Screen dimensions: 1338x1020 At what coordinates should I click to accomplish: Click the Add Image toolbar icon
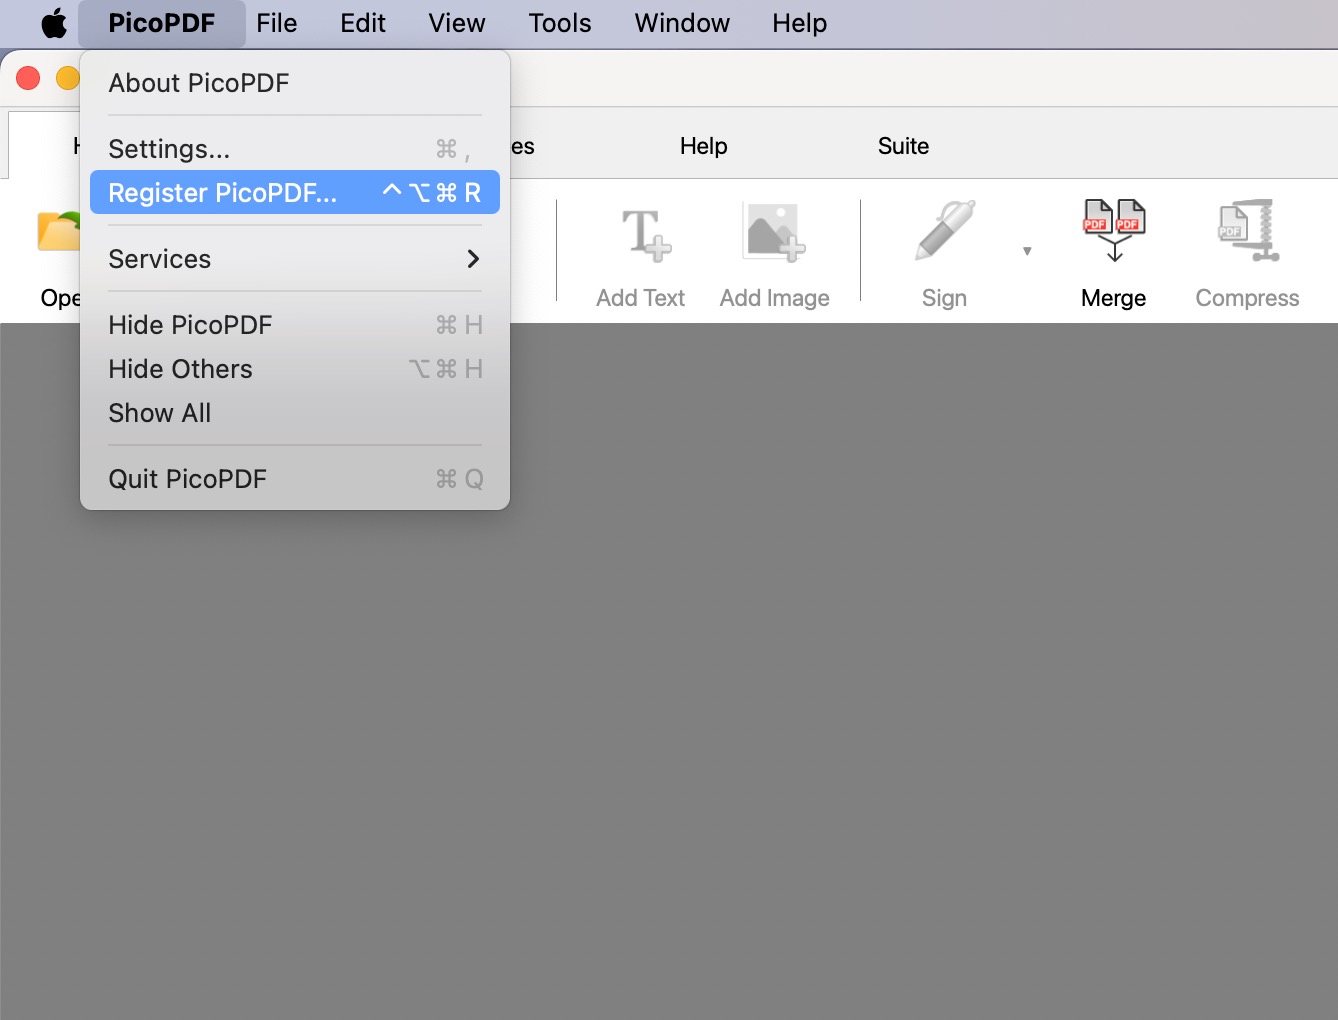pos(774,234)
